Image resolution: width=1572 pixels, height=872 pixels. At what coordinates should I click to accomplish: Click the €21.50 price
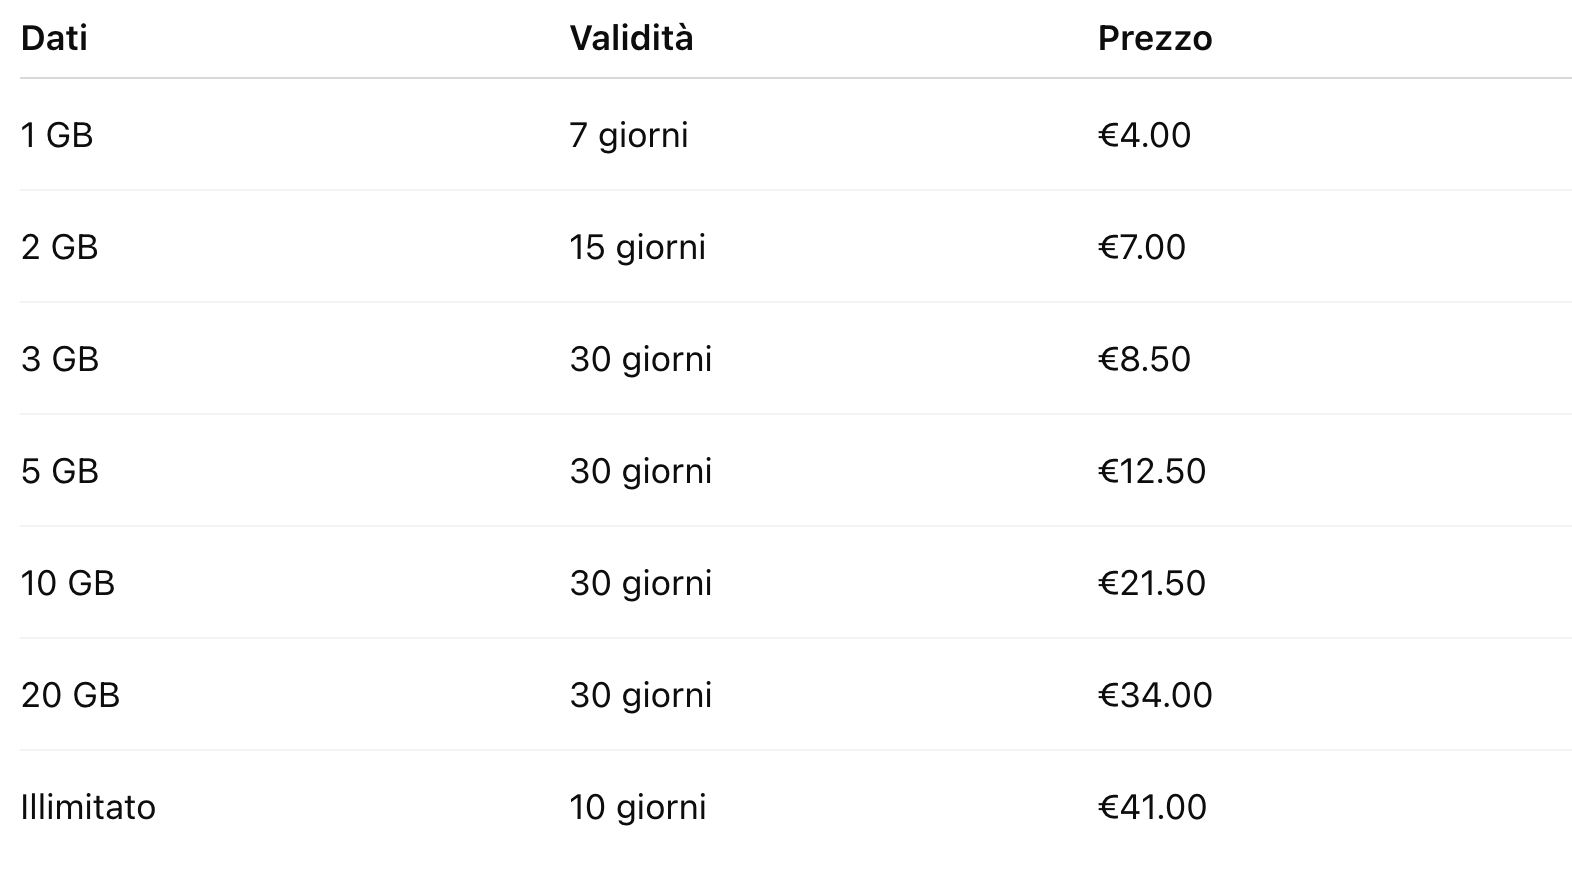click(x=1151, y=583)
